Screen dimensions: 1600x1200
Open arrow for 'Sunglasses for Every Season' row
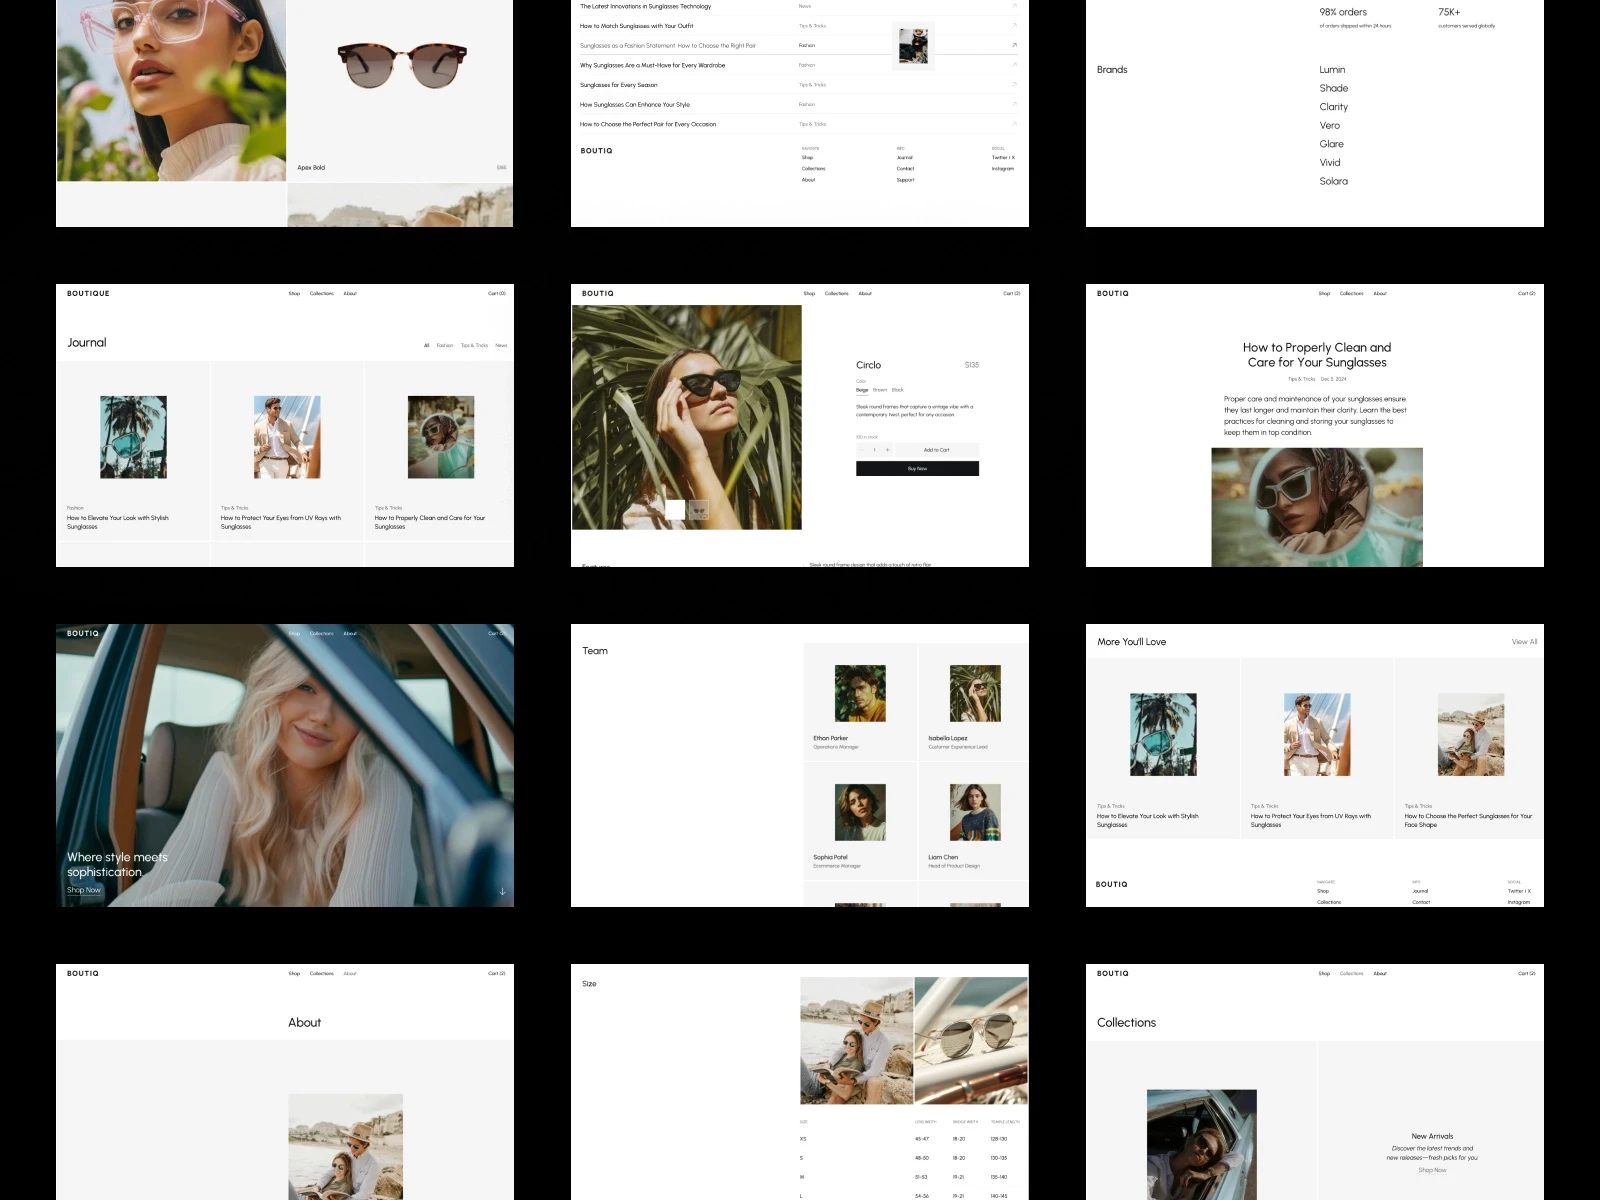1014,85
